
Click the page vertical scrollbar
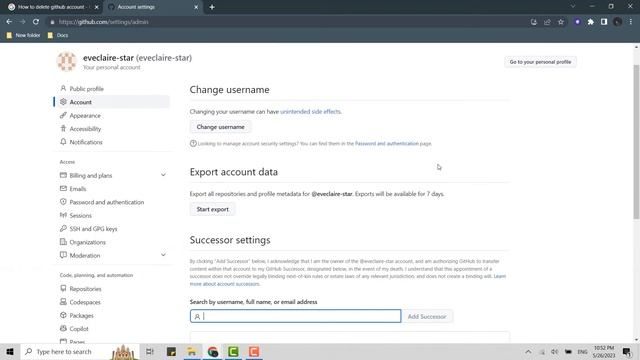[x=636, y=143]
